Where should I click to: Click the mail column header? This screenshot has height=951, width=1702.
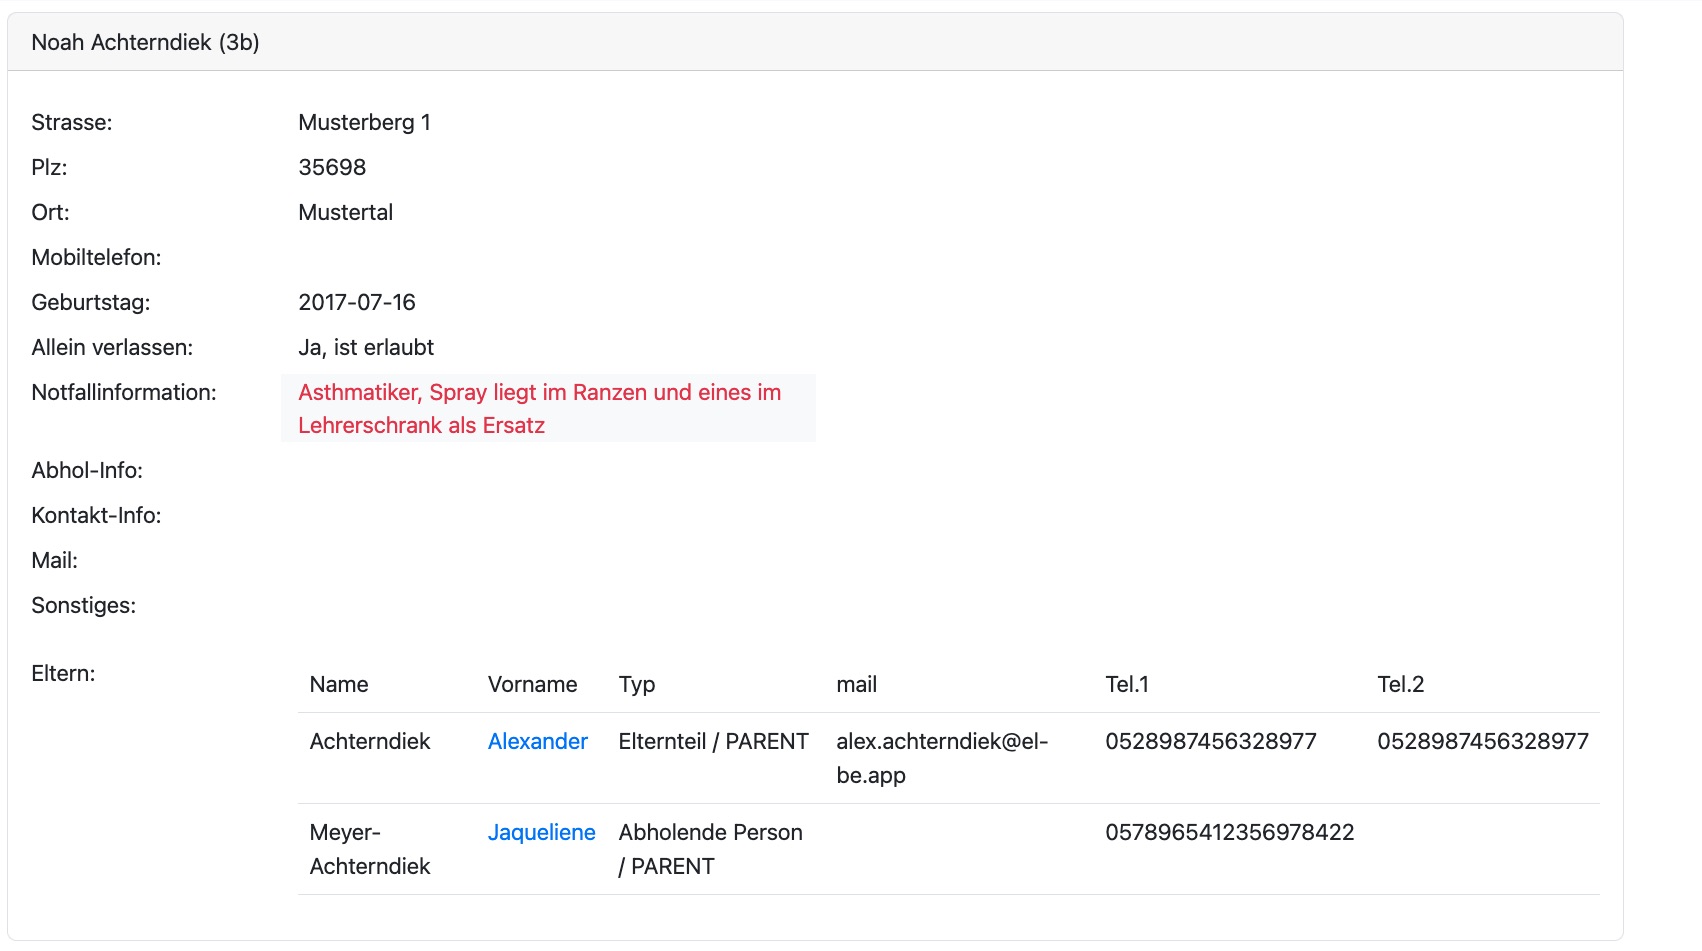pyautogui.click(x=856, y=684)
